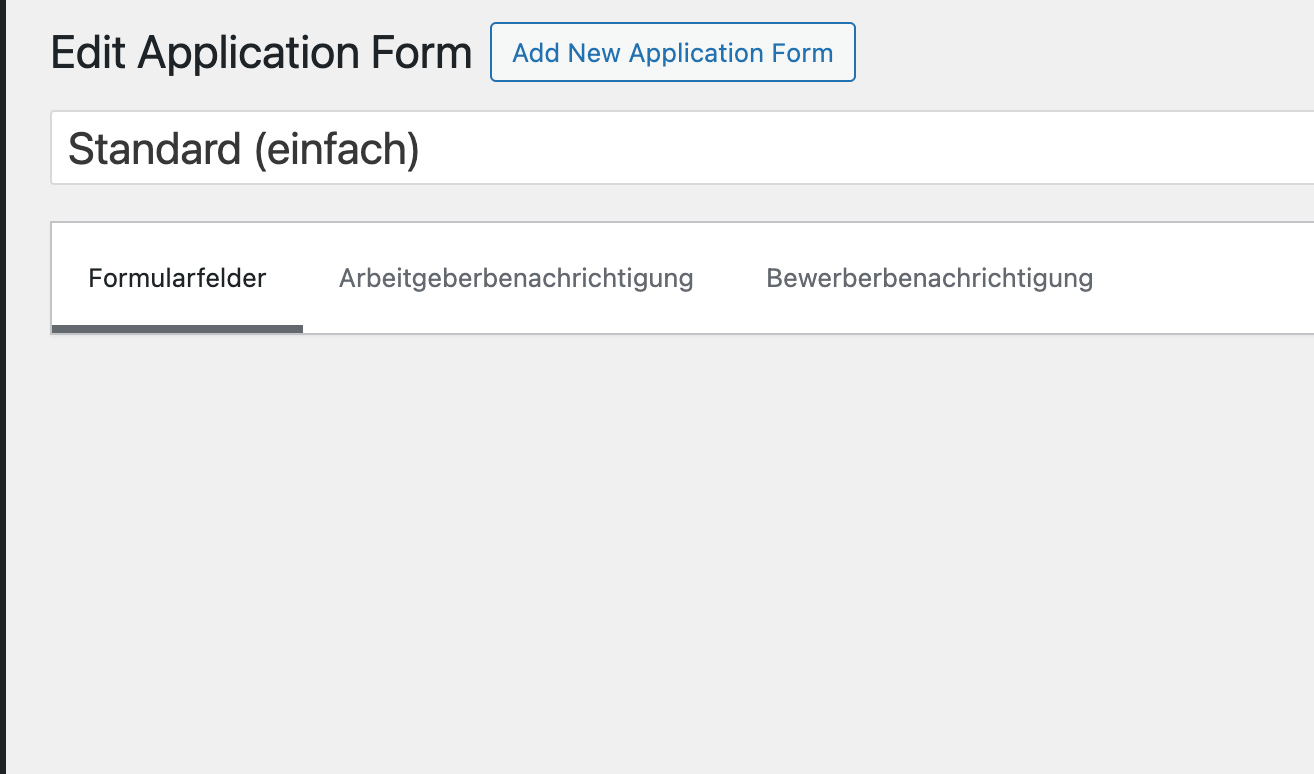Image resolution: width=1314 pixels, height=774 pixels.
Task: Click the active underline below Formularfelder
Action: (177, 328)
